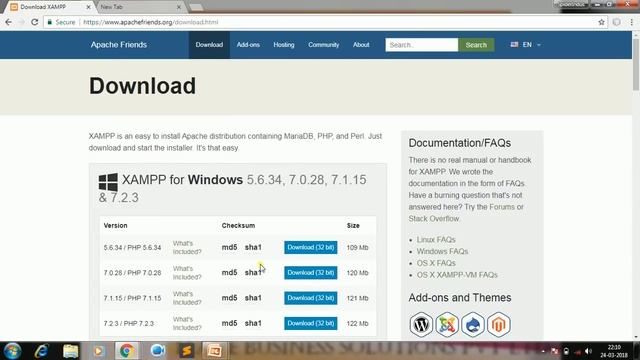640x360 pixels.
Task: Open the Forums link
Action: pyautogui.click(x=502, y=207)
